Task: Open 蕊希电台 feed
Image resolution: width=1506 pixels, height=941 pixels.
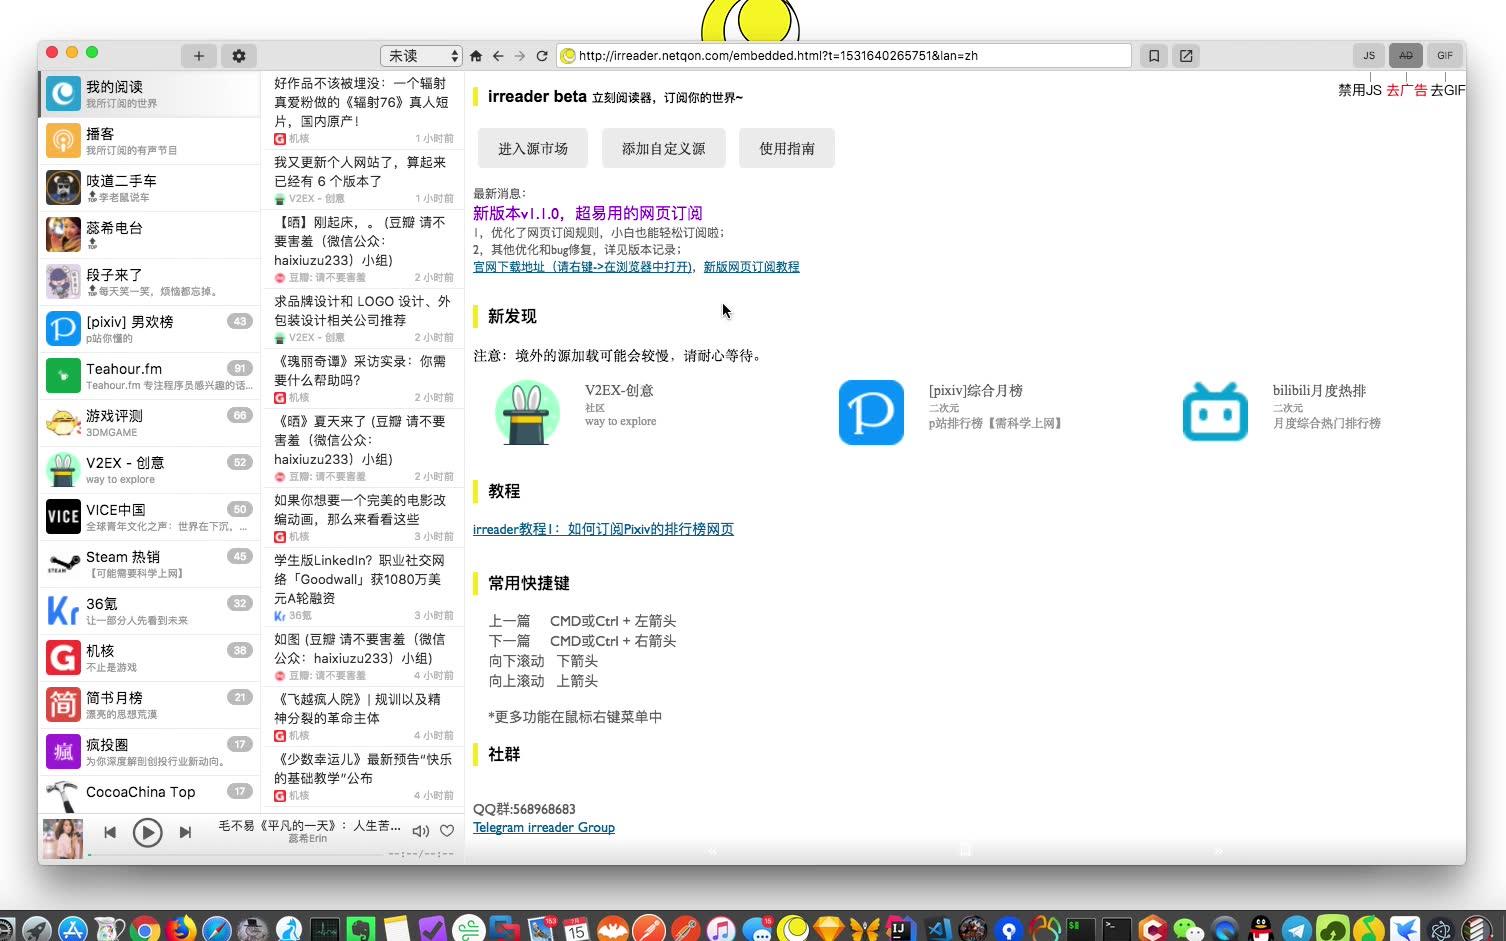Action: [x=149, y=235]
